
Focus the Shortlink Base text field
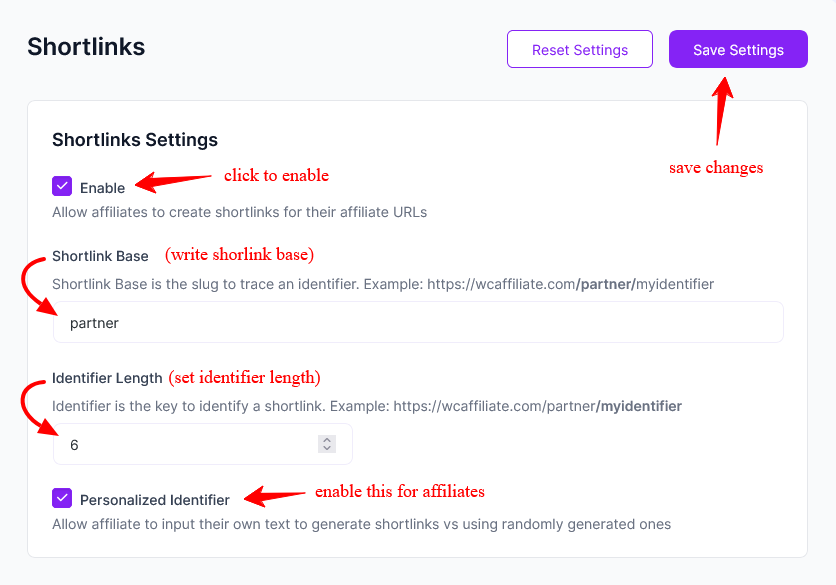click(417, 323)
